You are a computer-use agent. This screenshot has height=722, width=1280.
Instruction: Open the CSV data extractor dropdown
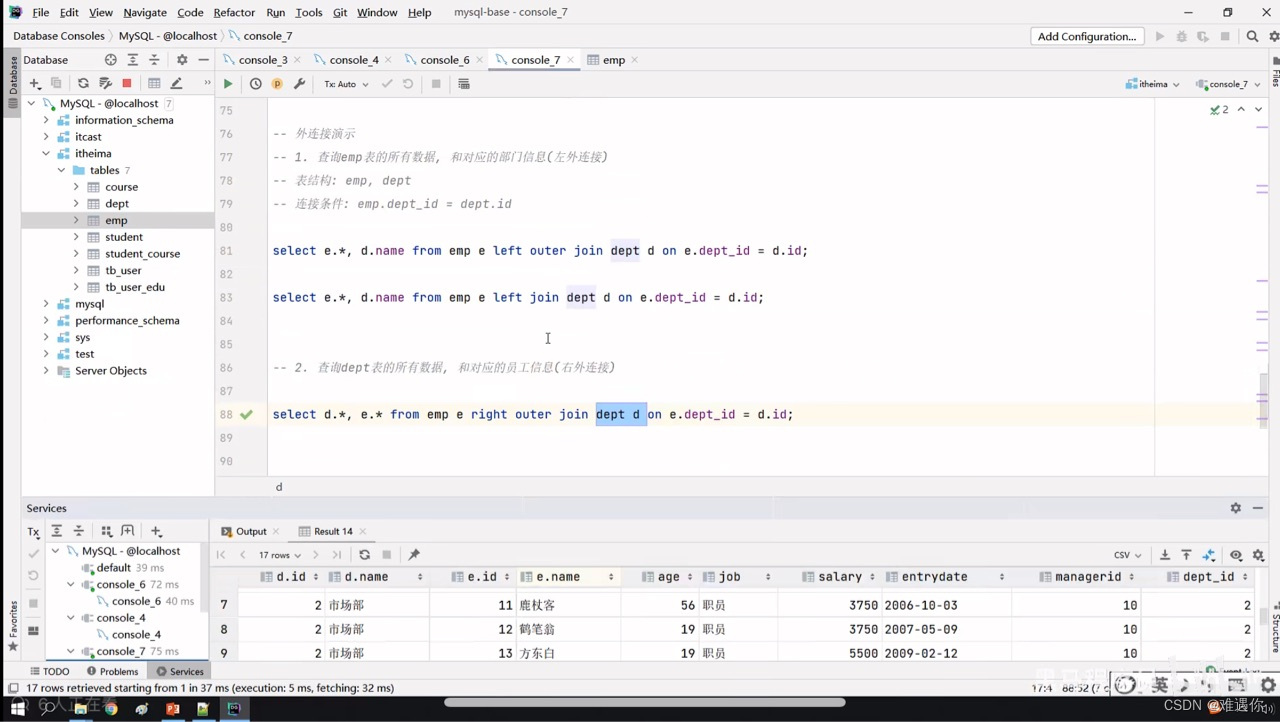pyautogui.click(x=1127, y=555)
